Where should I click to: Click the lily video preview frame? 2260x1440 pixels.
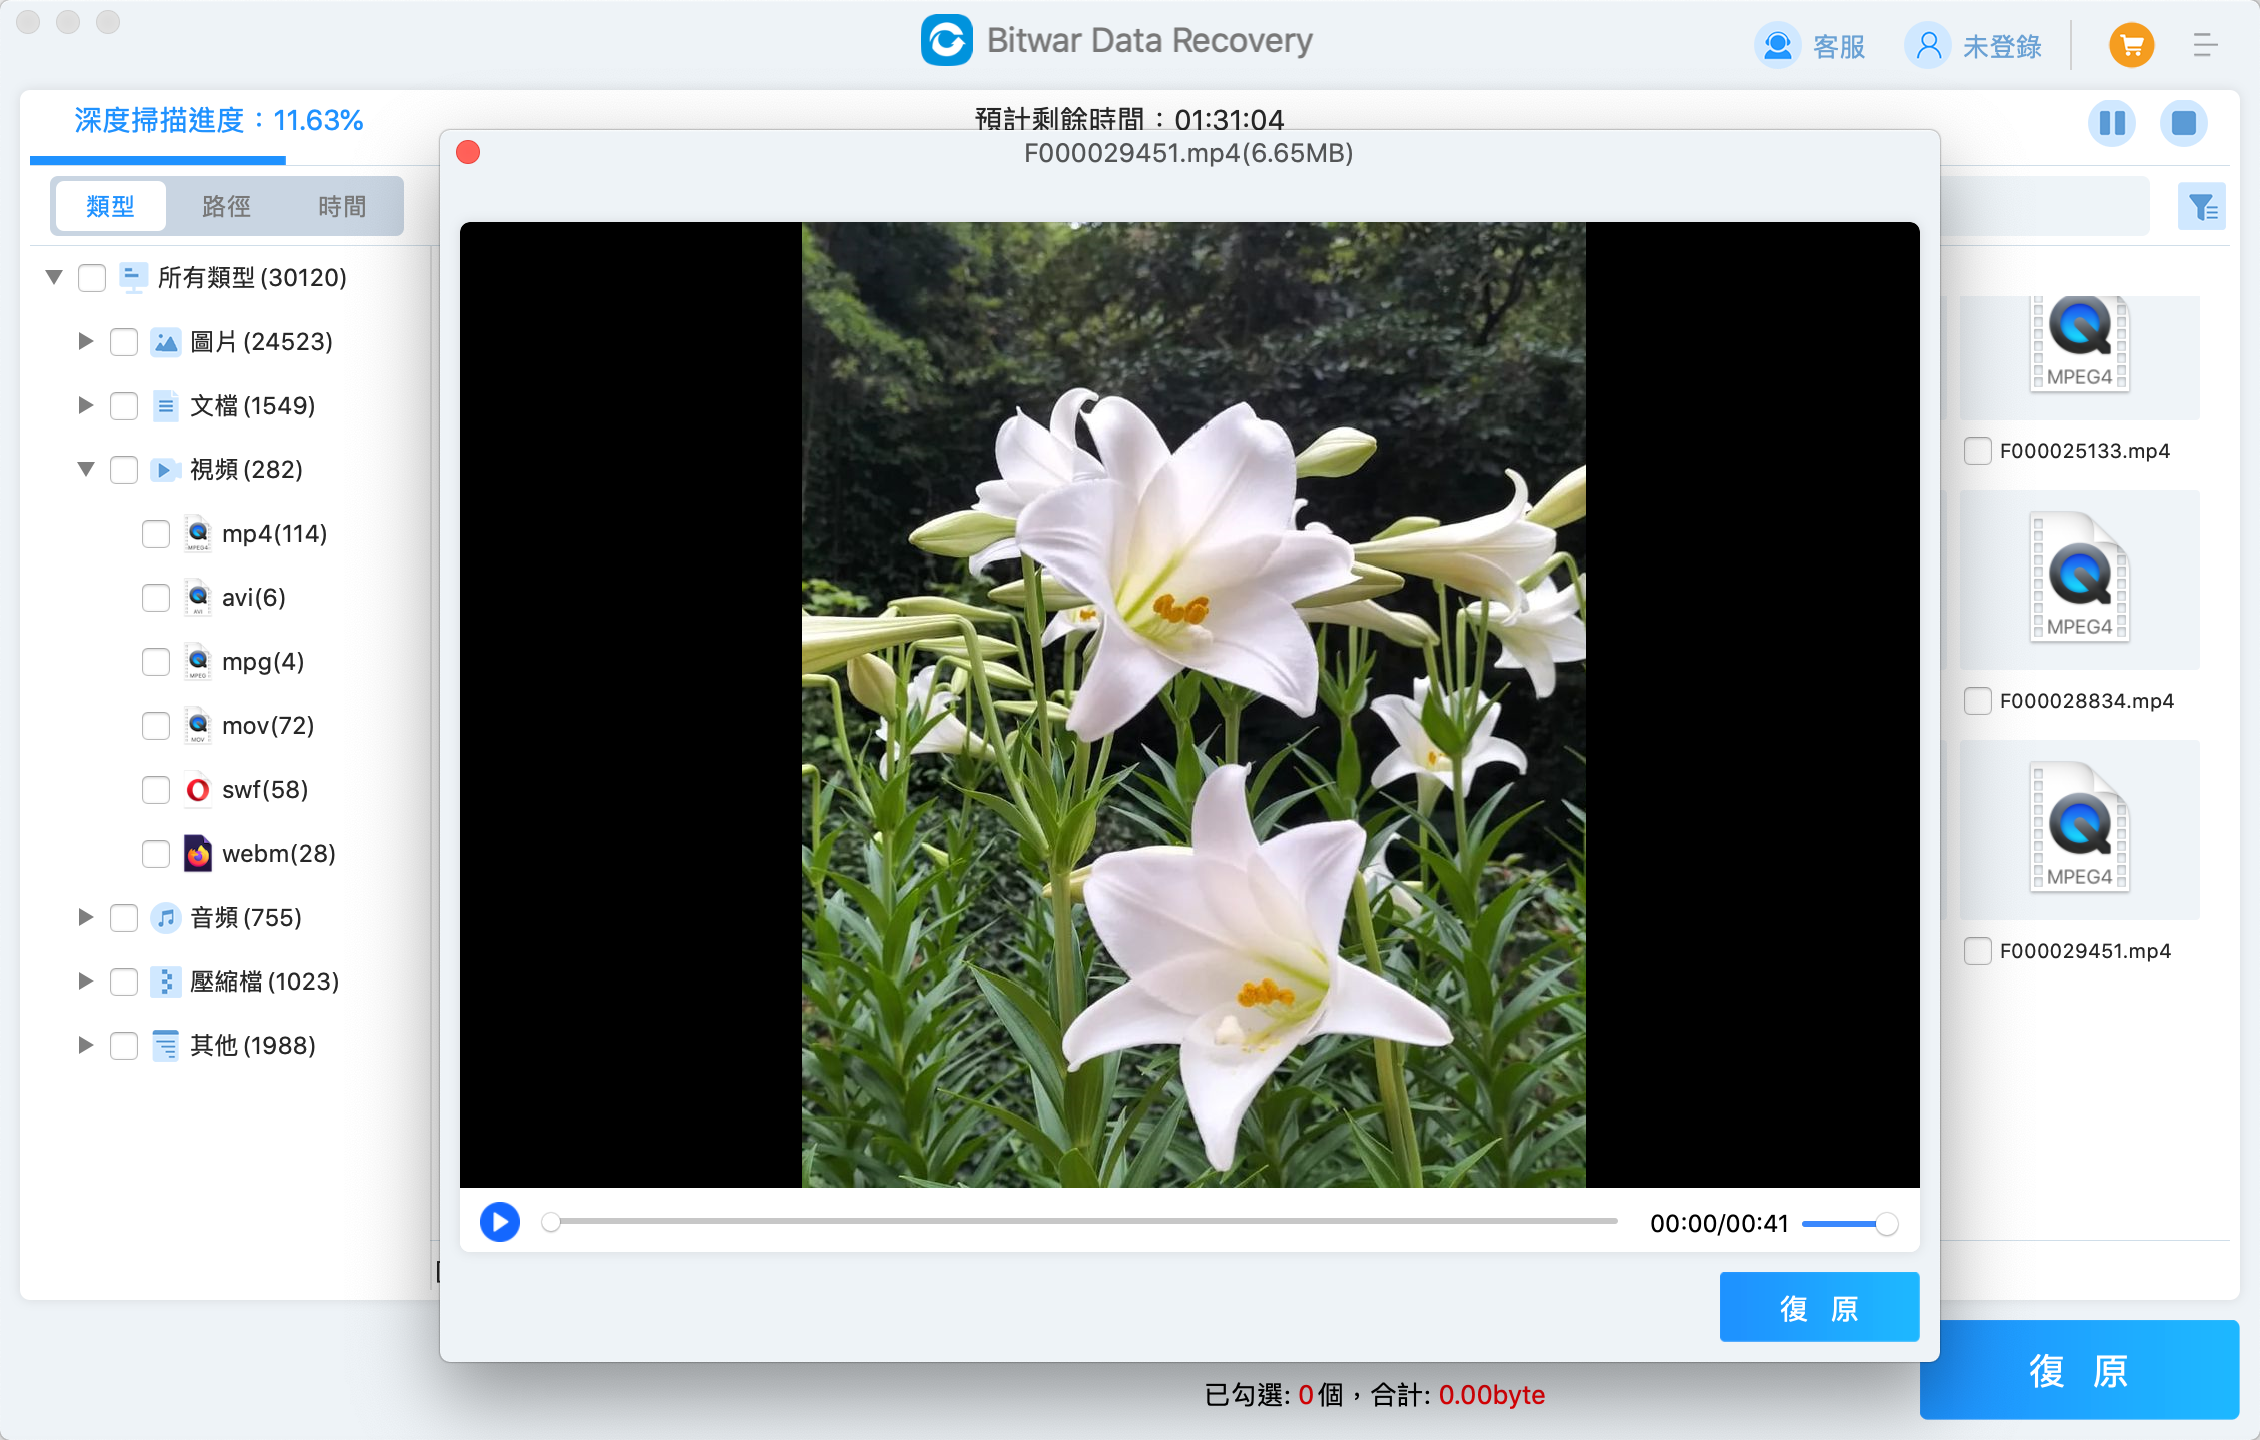pos(1193,705)
